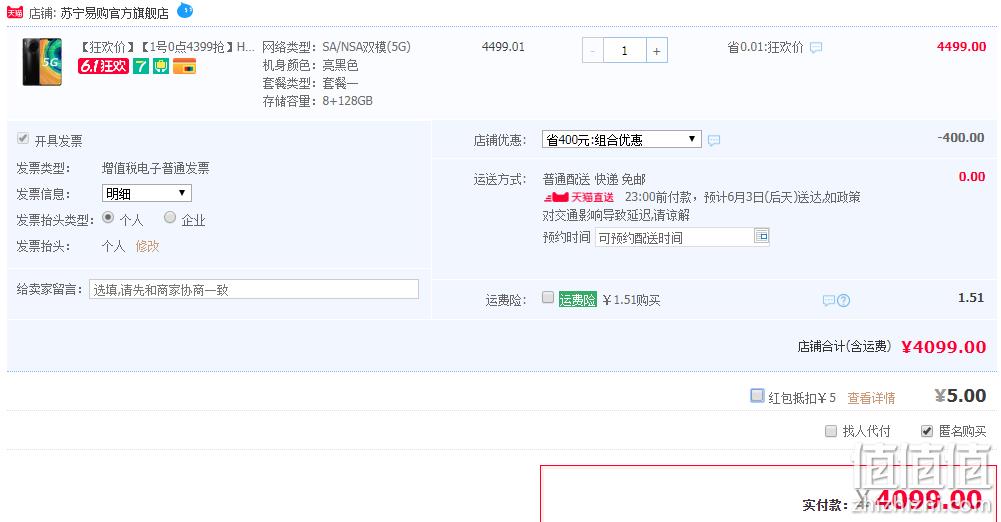Open the phone product thumbnail
The width and height of the screenshot is (1001, 522).
click(x=42, y=62)
